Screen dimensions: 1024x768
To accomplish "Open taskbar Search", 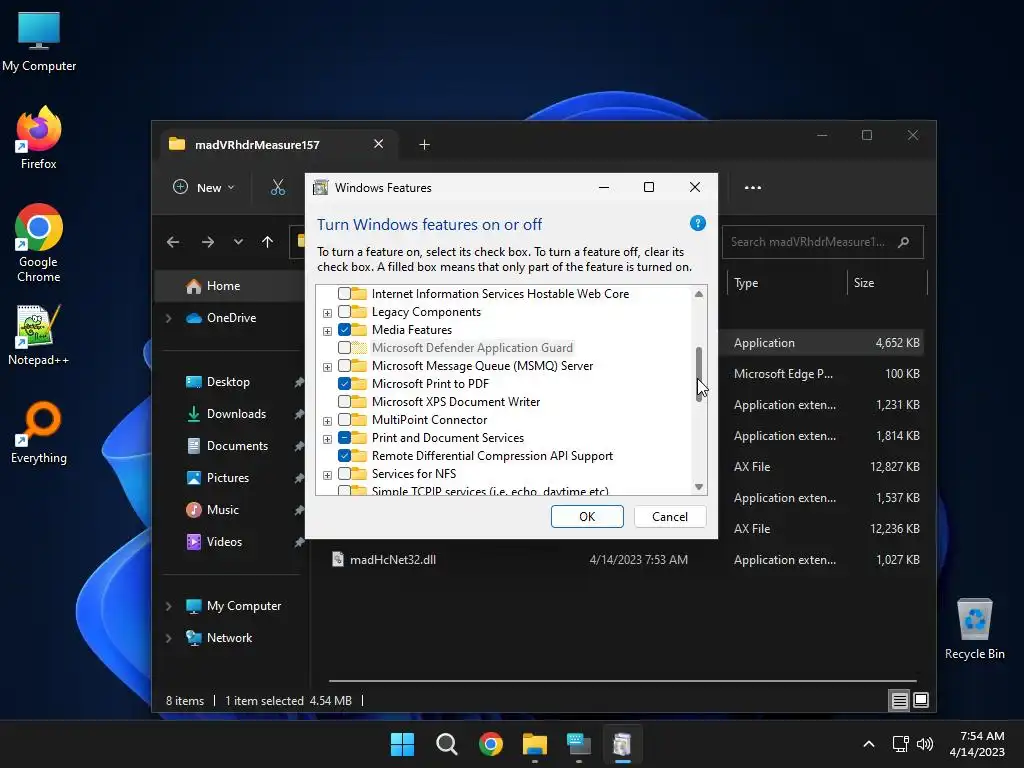I will tap(447, 744).
